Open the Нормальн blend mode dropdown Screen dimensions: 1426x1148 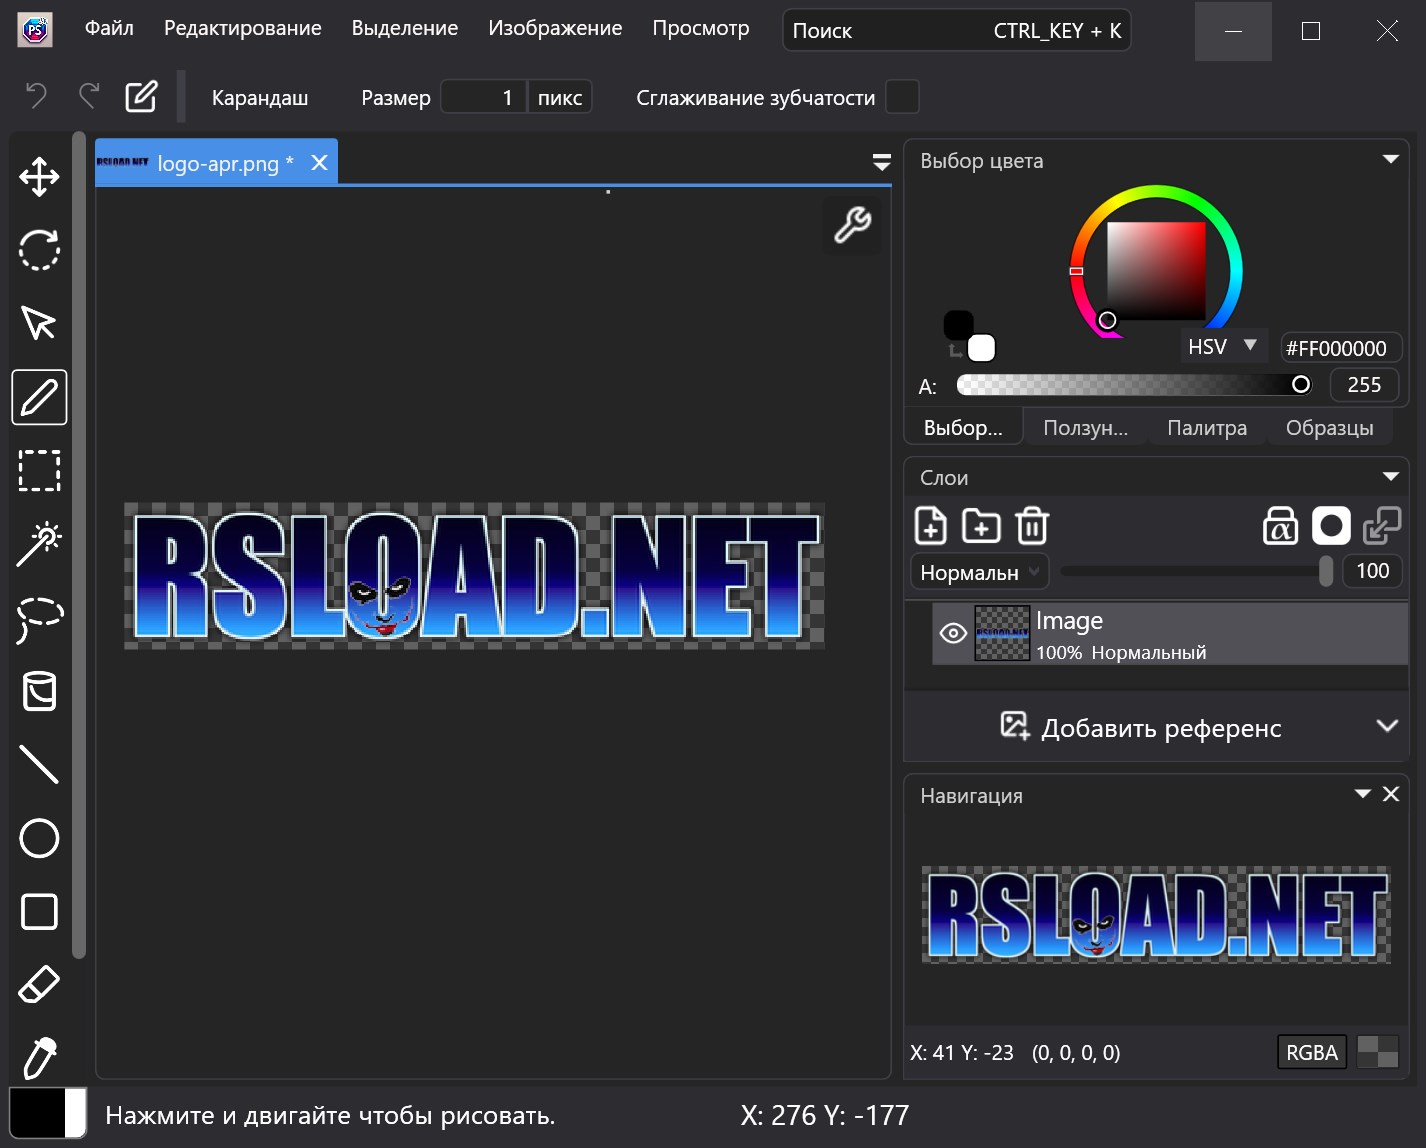point(980,572)
